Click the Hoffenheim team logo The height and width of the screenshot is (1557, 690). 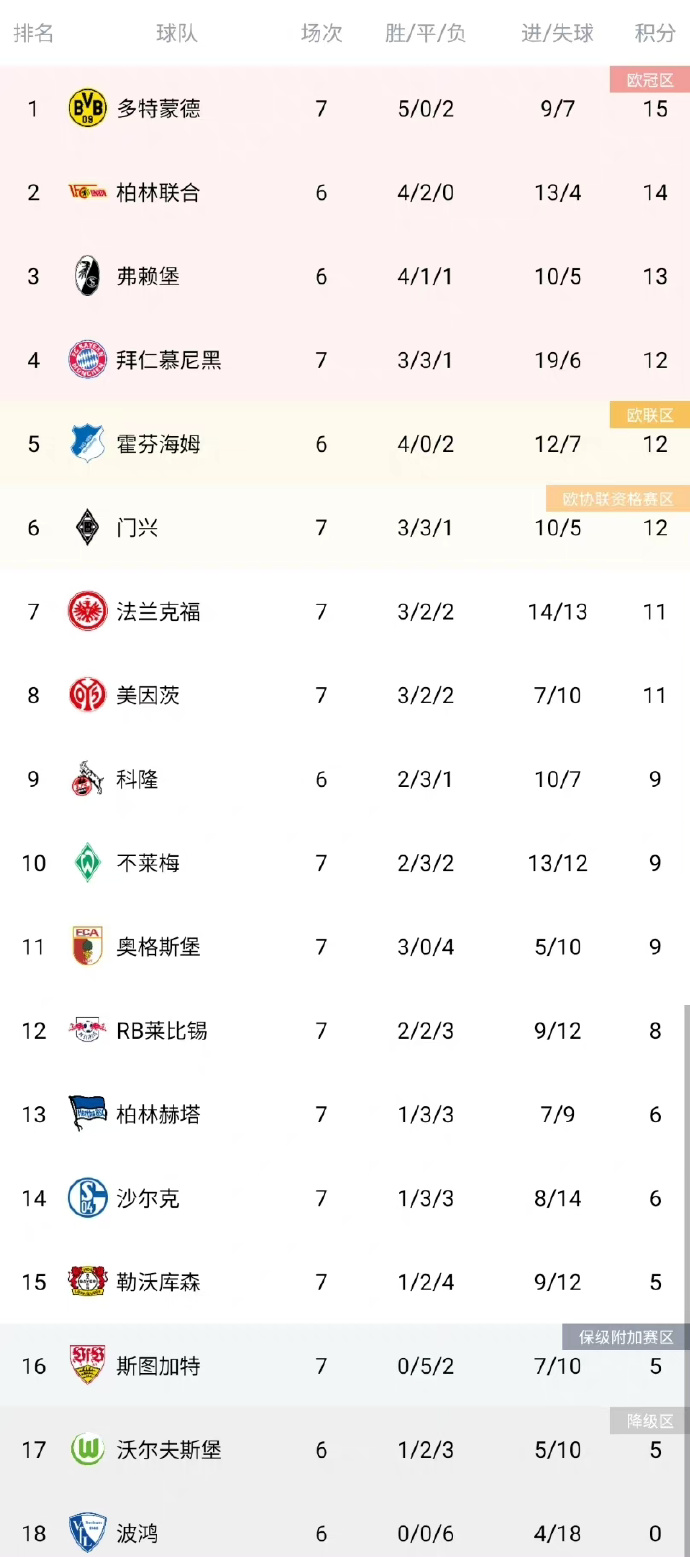87,444
